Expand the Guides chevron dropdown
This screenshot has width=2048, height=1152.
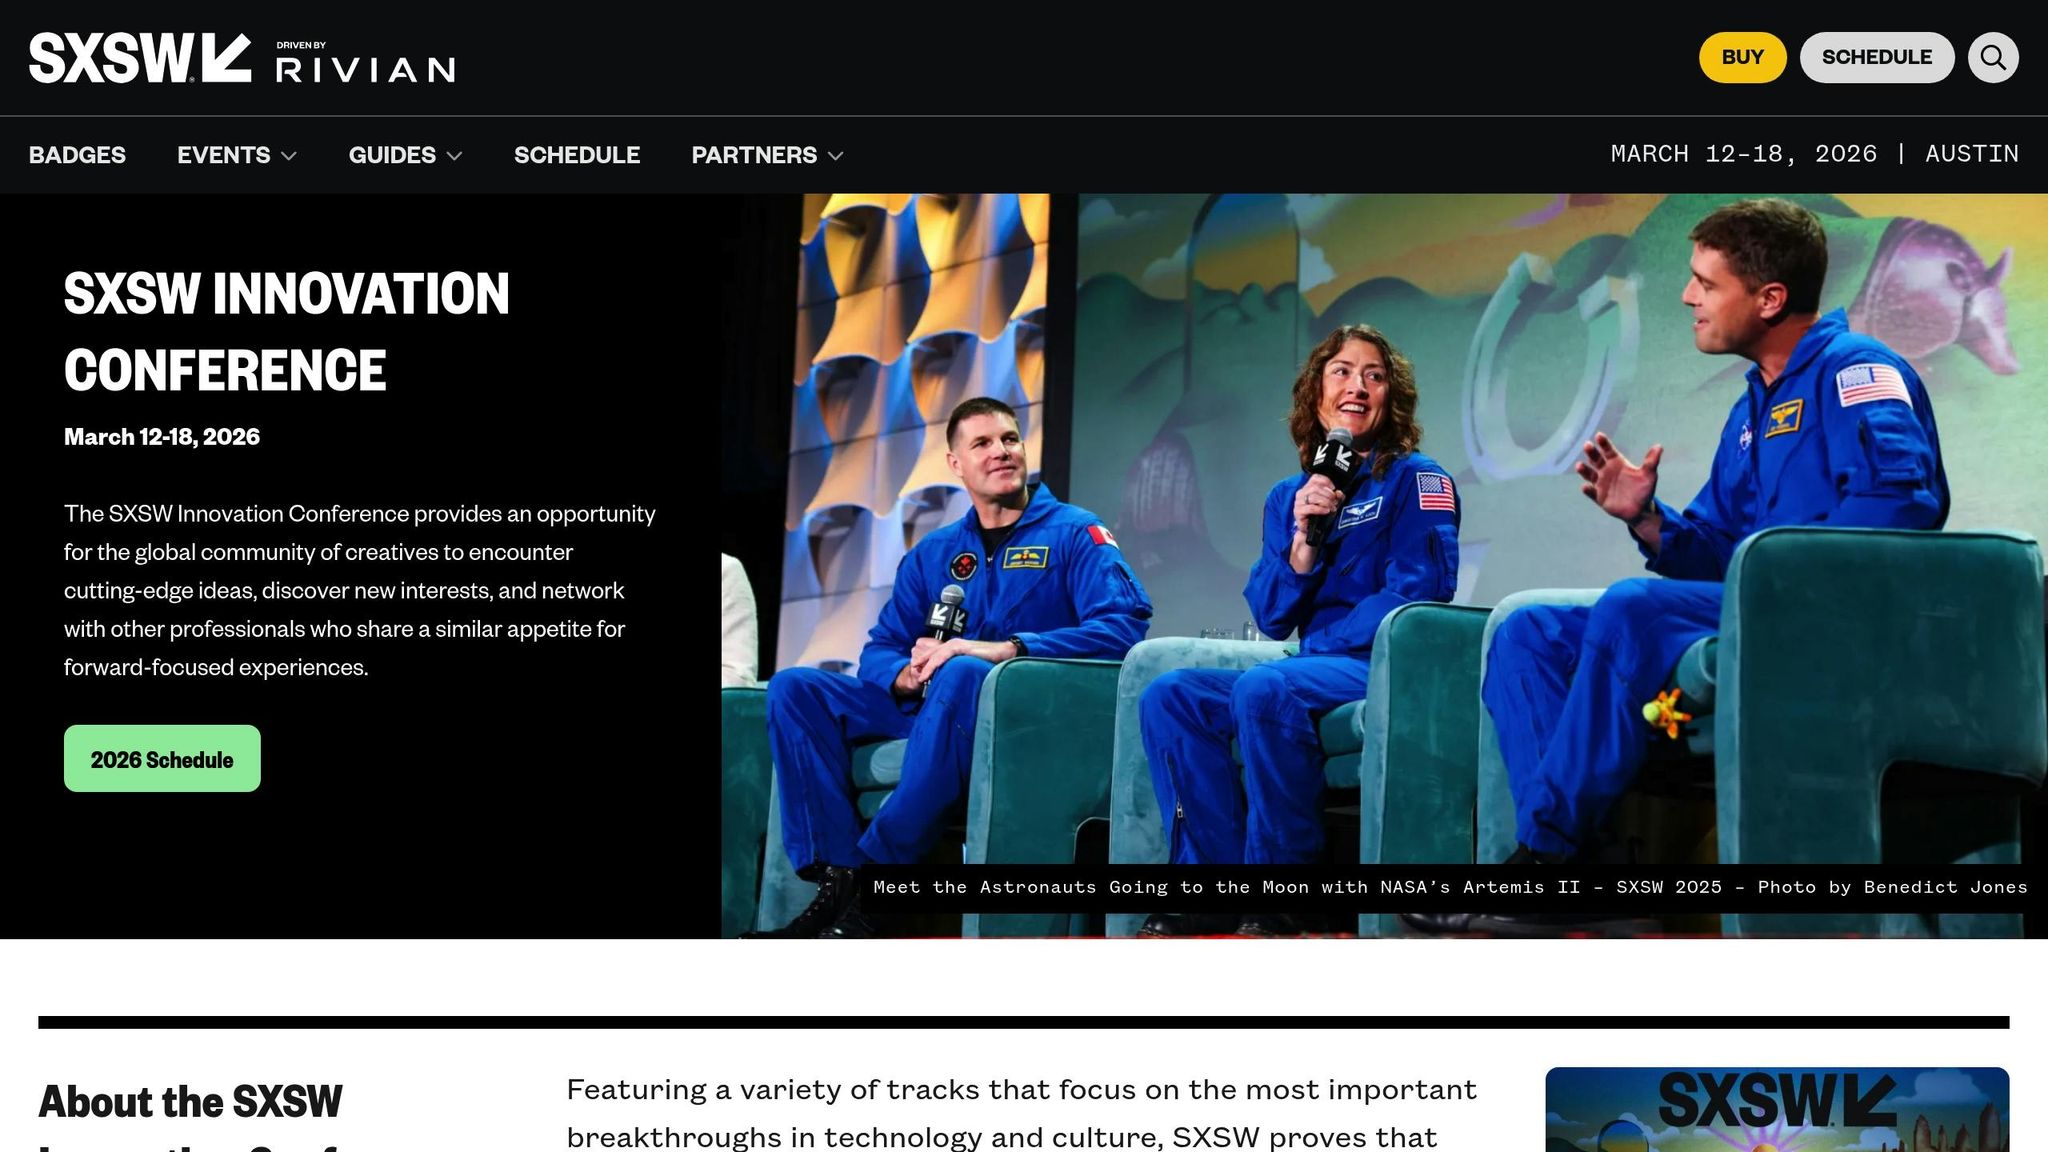454,156
